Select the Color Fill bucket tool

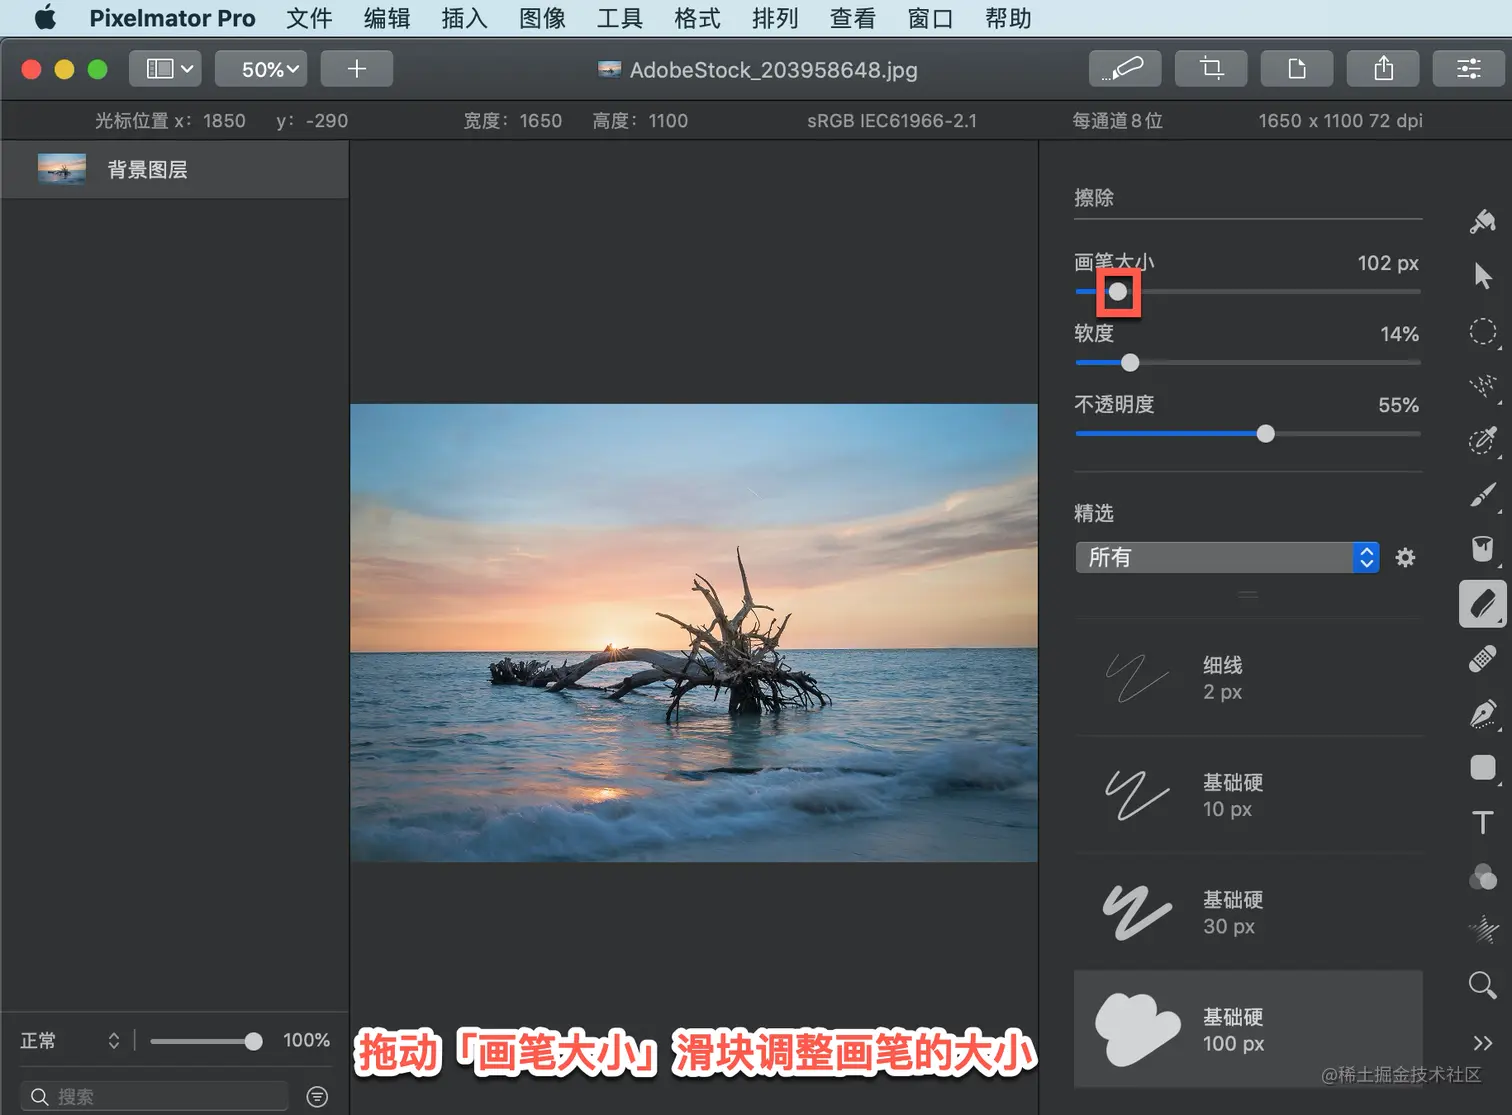(x=1482, y=549)
